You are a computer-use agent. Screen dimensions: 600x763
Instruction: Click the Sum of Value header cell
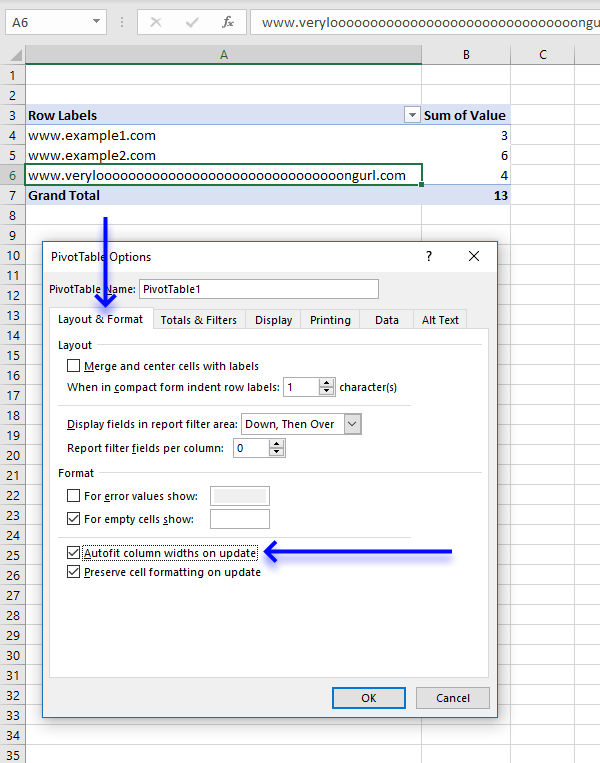[x=466, y=115]
